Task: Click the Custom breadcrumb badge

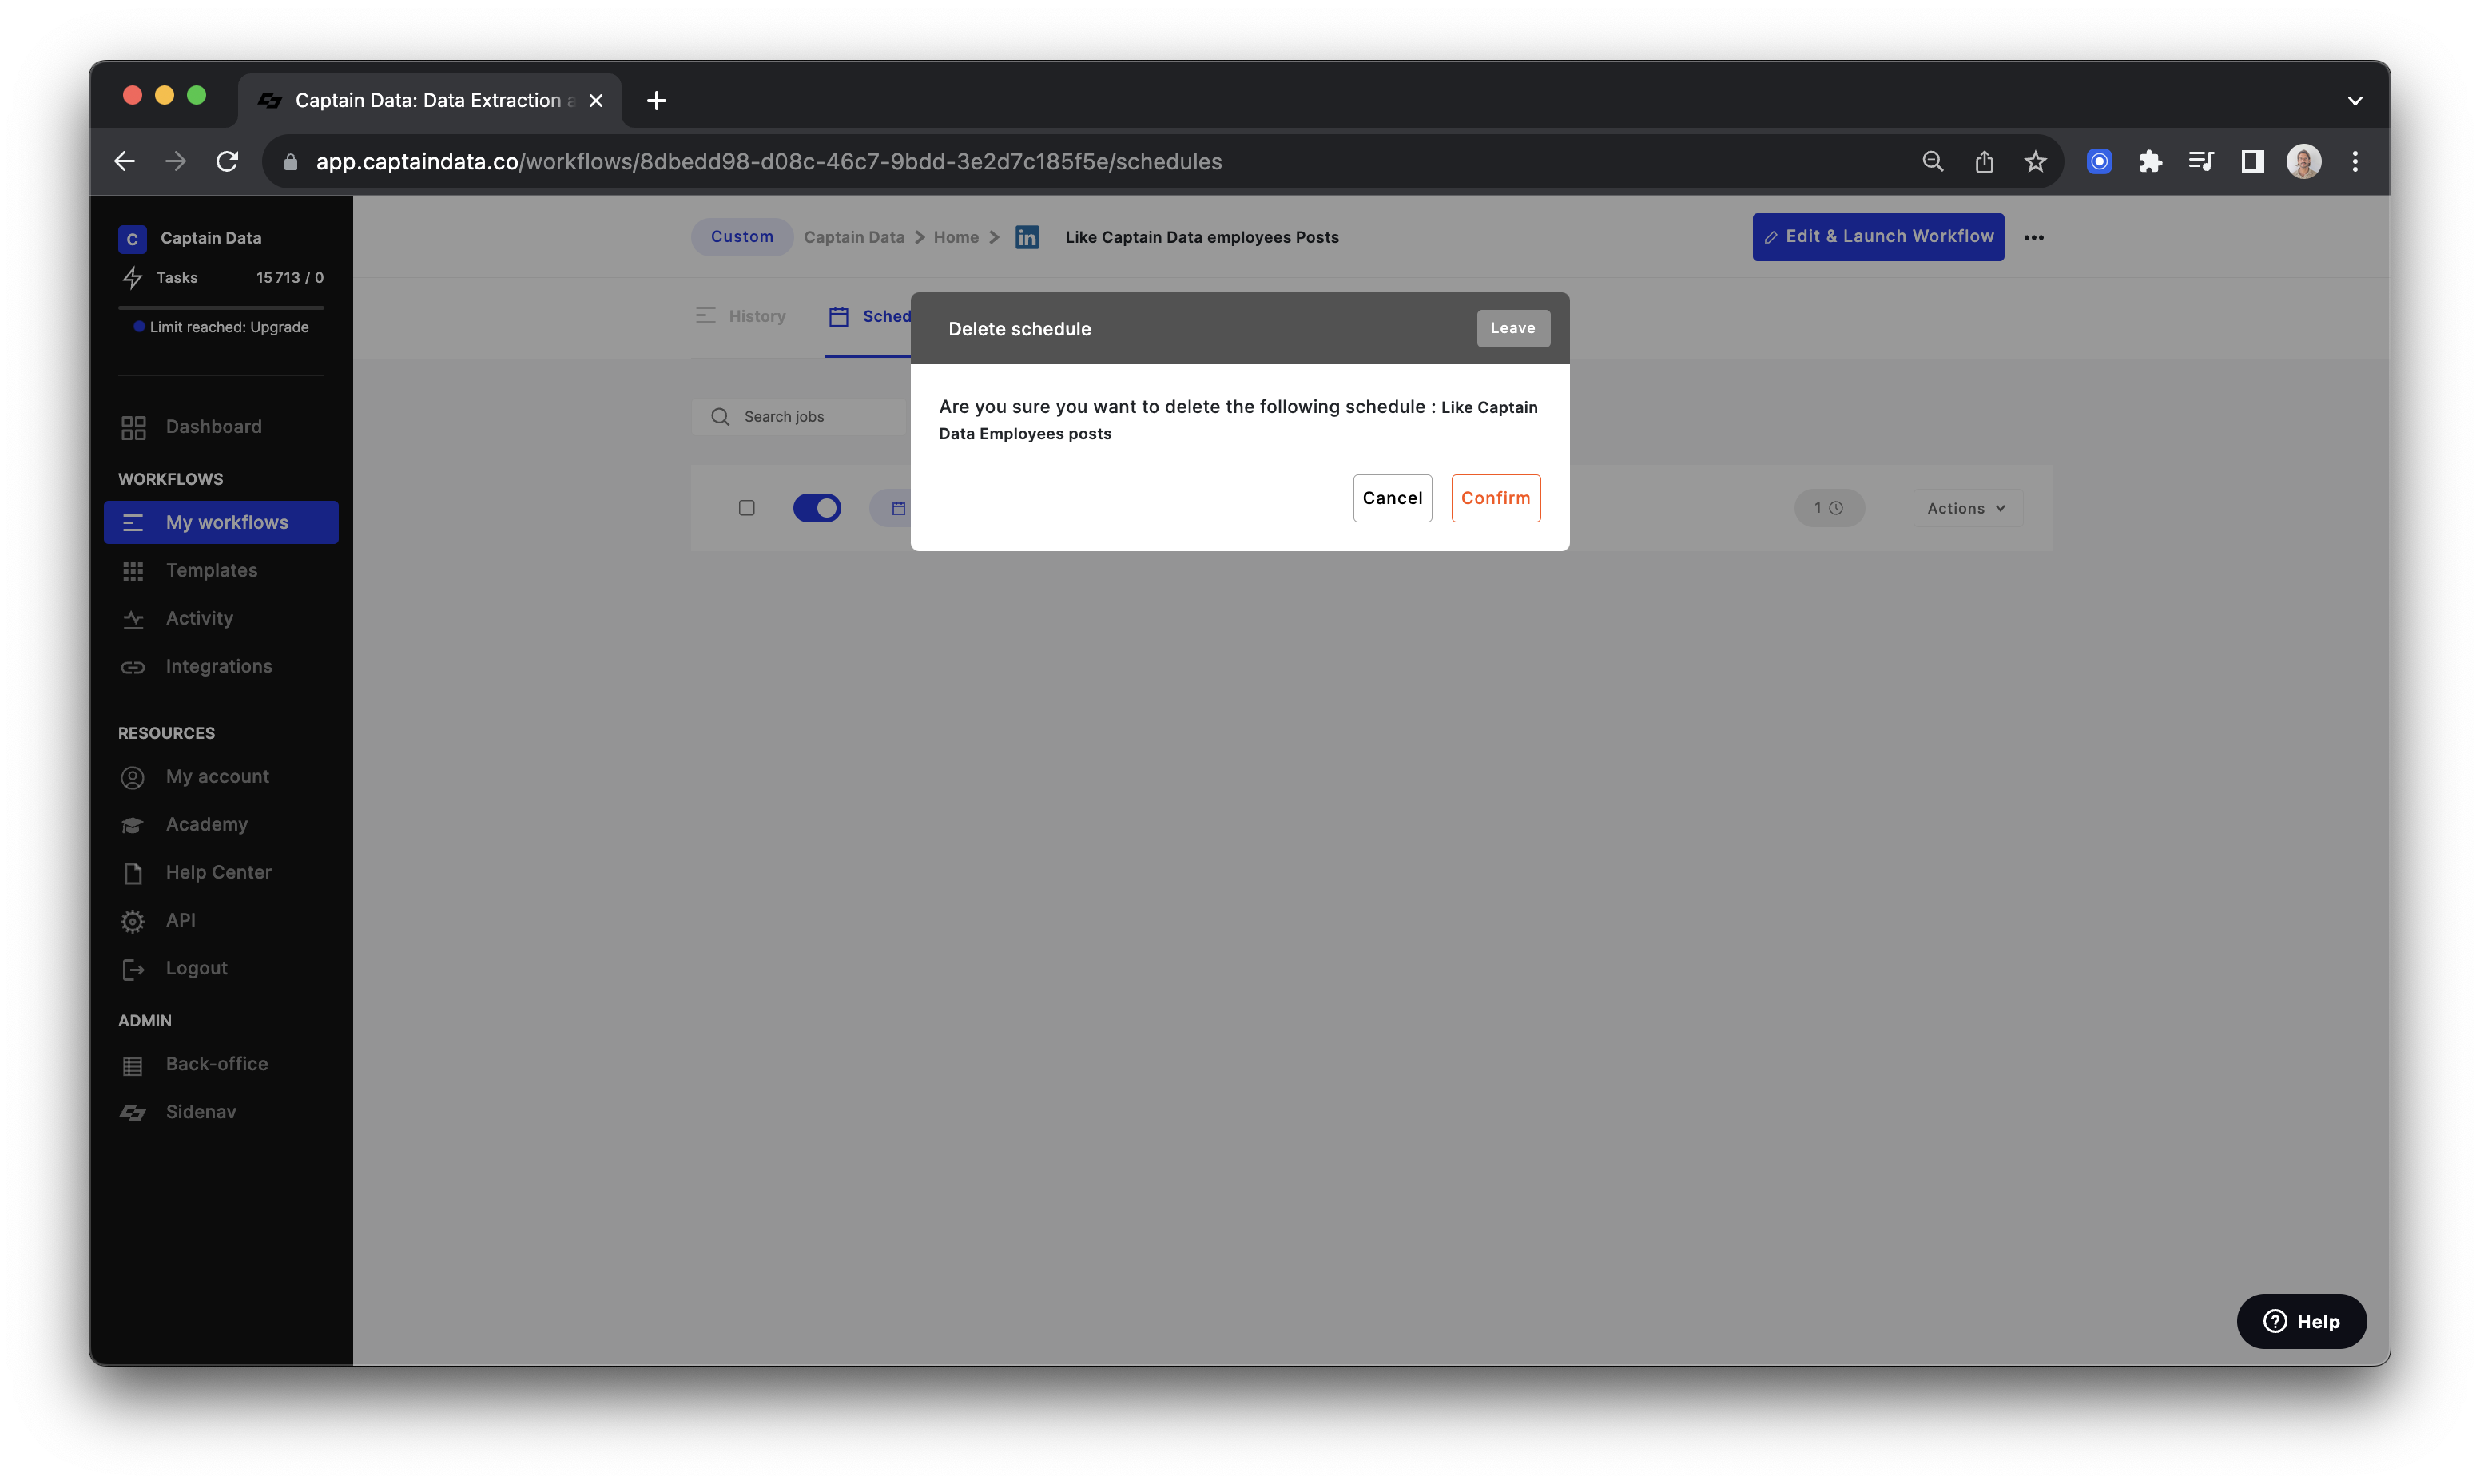Action: pos(742,237)
